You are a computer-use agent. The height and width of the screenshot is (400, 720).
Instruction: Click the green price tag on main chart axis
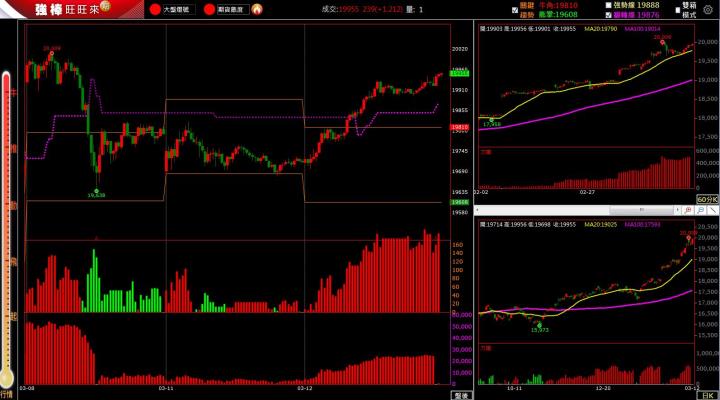click(x=460, y=73)
